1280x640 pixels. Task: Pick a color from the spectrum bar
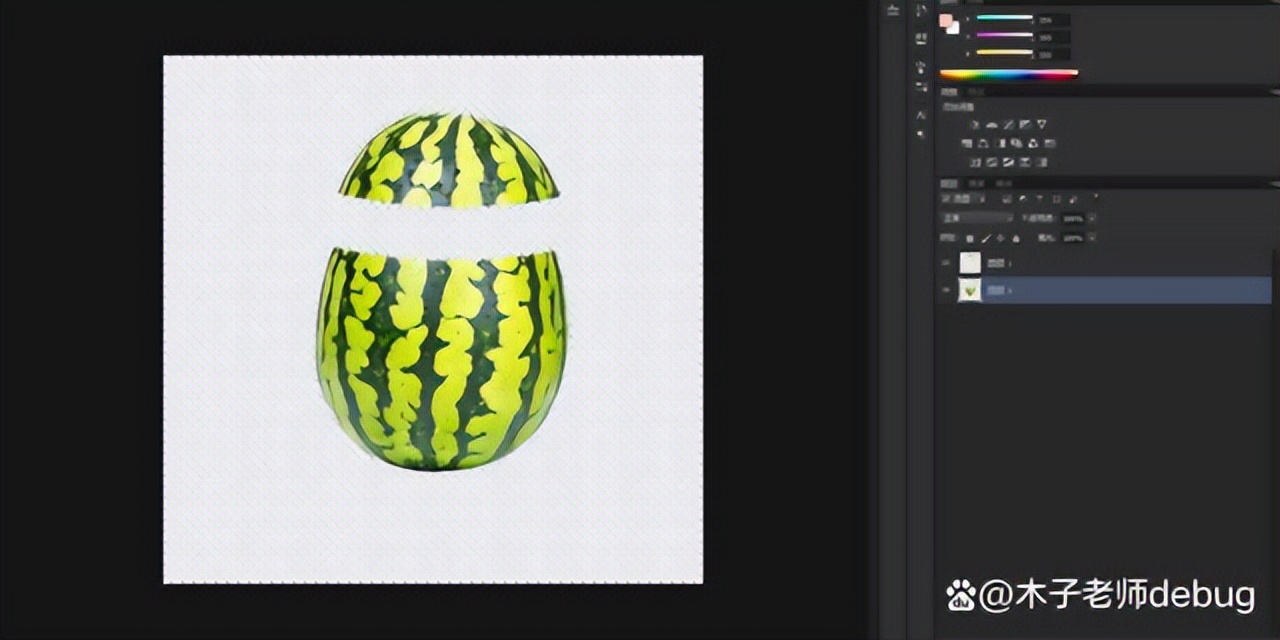pyautogui.click(x=1009, y=73)
